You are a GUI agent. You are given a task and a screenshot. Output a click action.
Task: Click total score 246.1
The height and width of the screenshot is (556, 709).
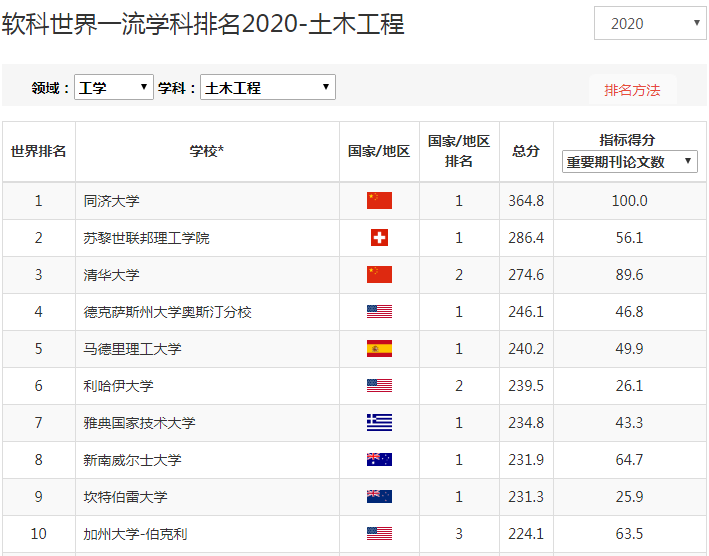[x=526, y=312]
